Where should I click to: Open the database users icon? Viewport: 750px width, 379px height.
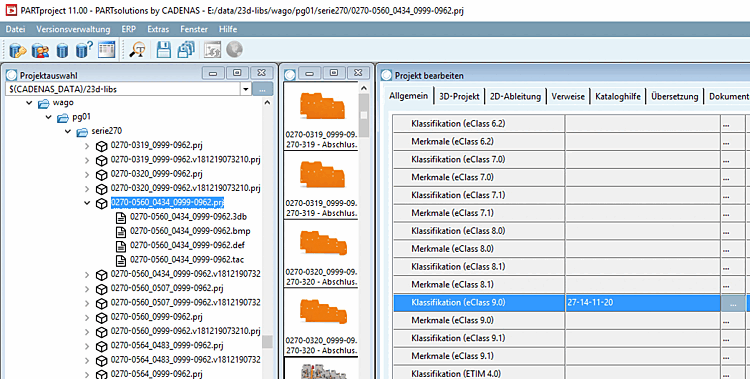[40, 50]
